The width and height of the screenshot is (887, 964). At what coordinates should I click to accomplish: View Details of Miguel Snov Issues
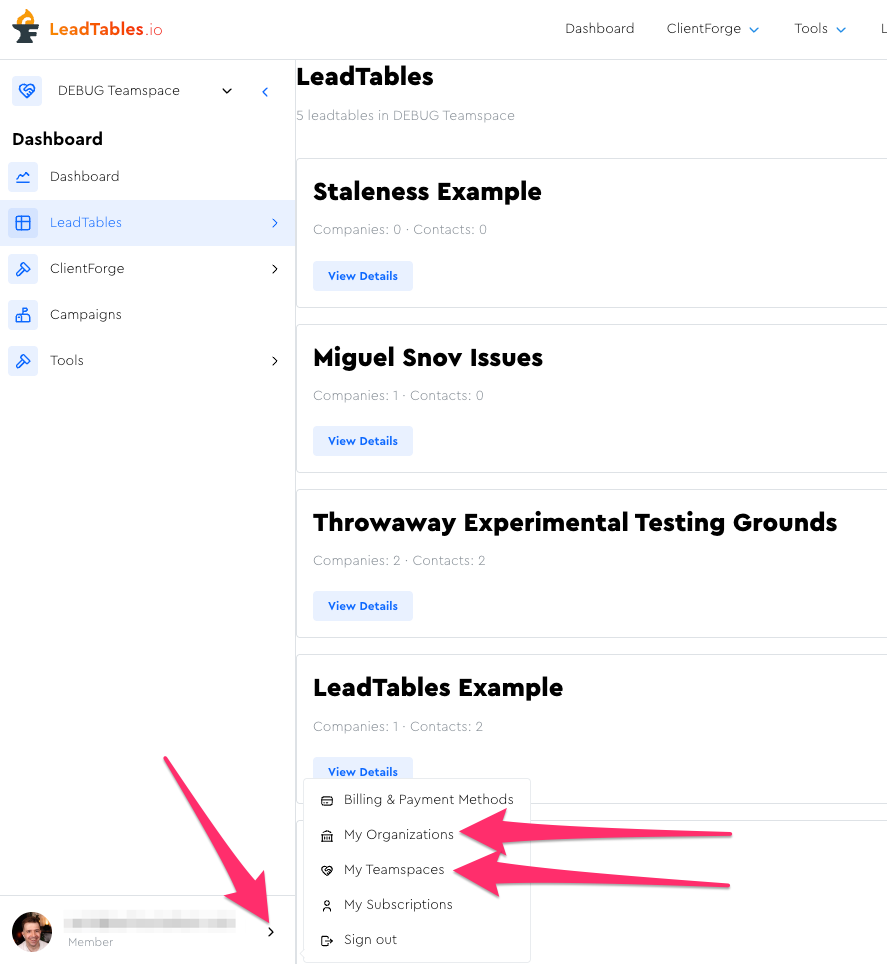362,441
